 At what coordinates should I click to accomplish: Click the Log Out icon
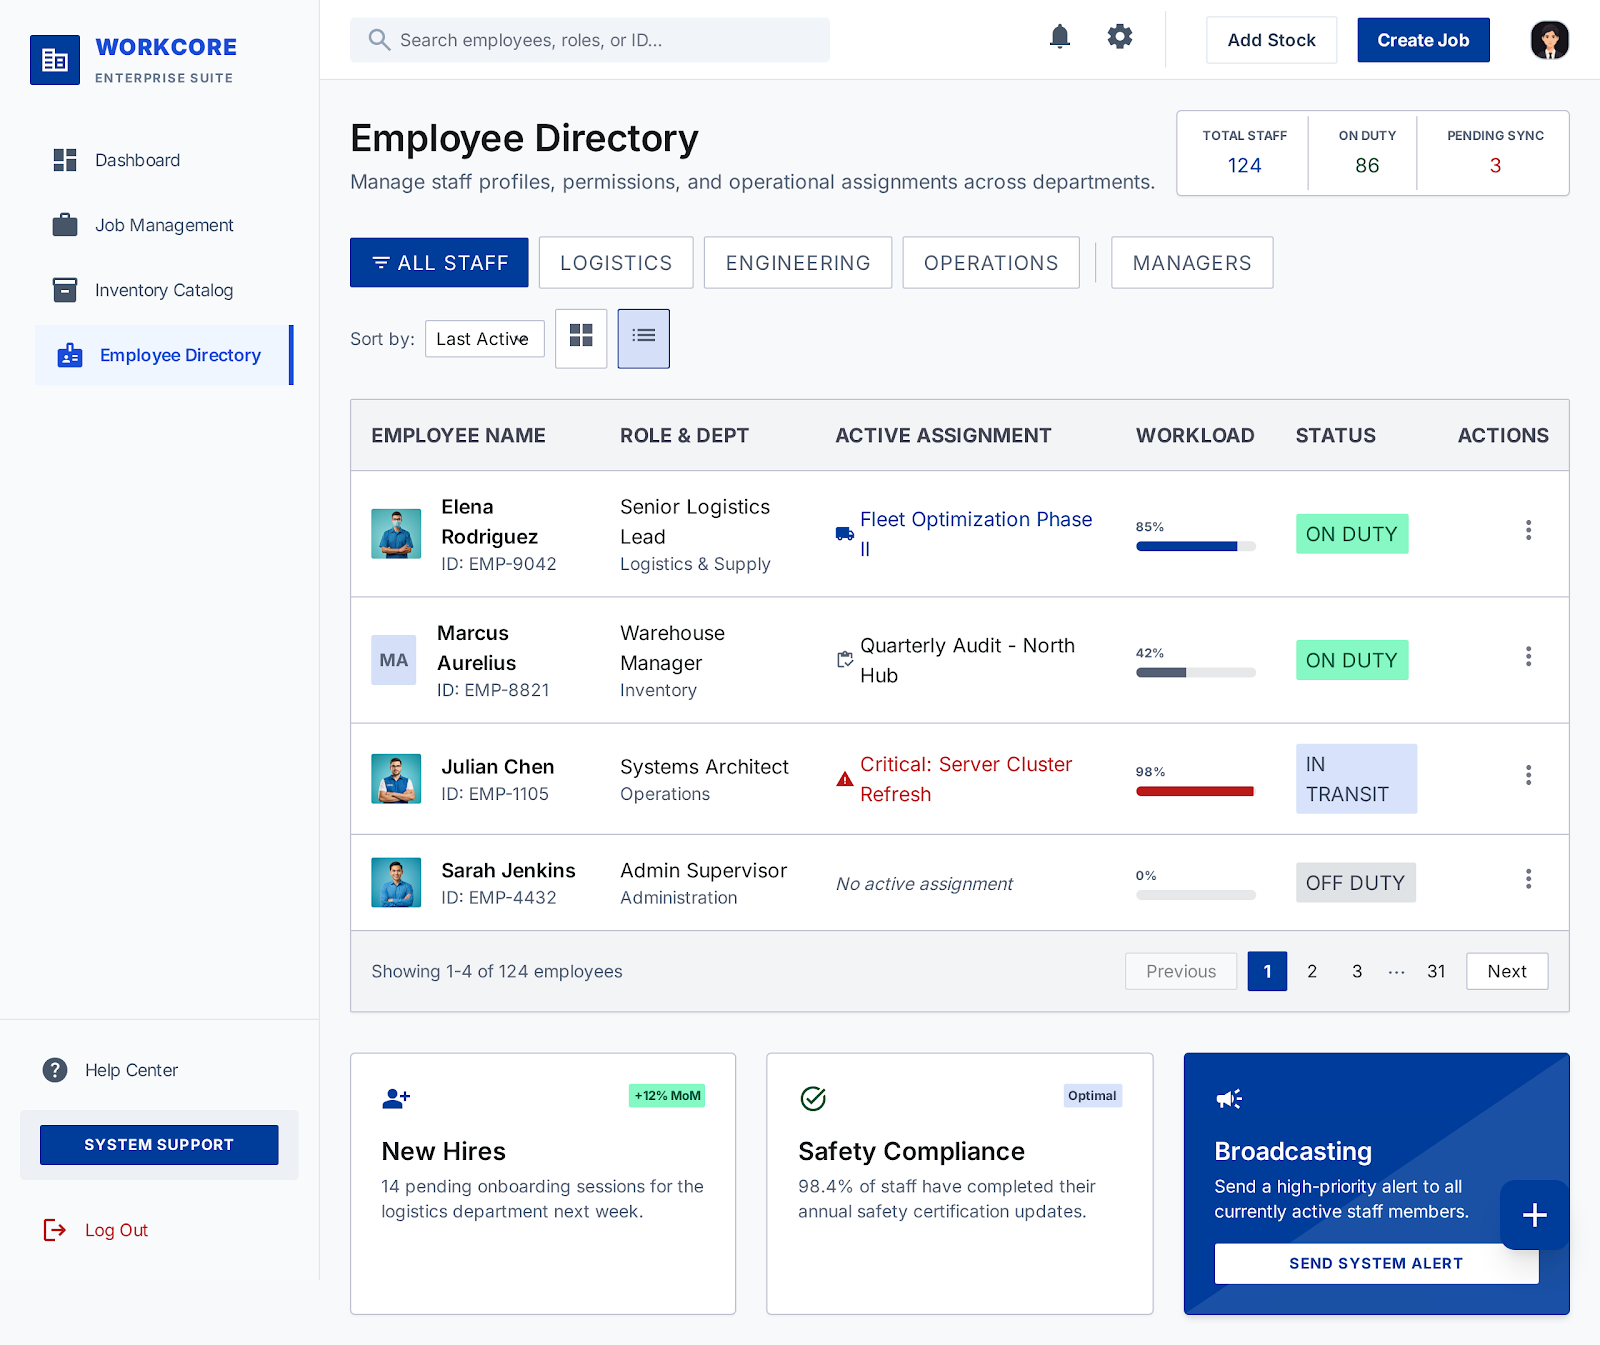pyautogui.click(x=55, y=1230)
